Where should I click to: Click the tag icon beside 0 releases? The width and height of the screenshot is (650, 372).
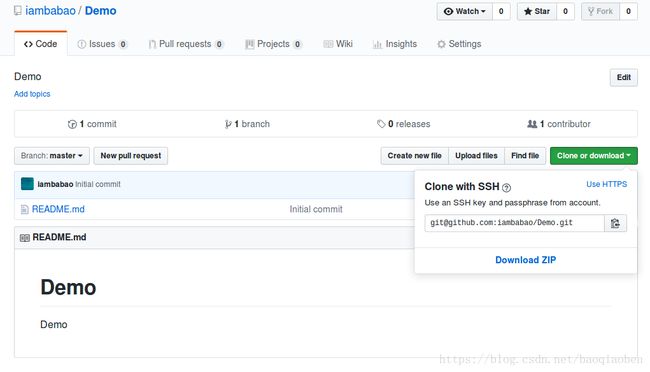tap(381, 124)
